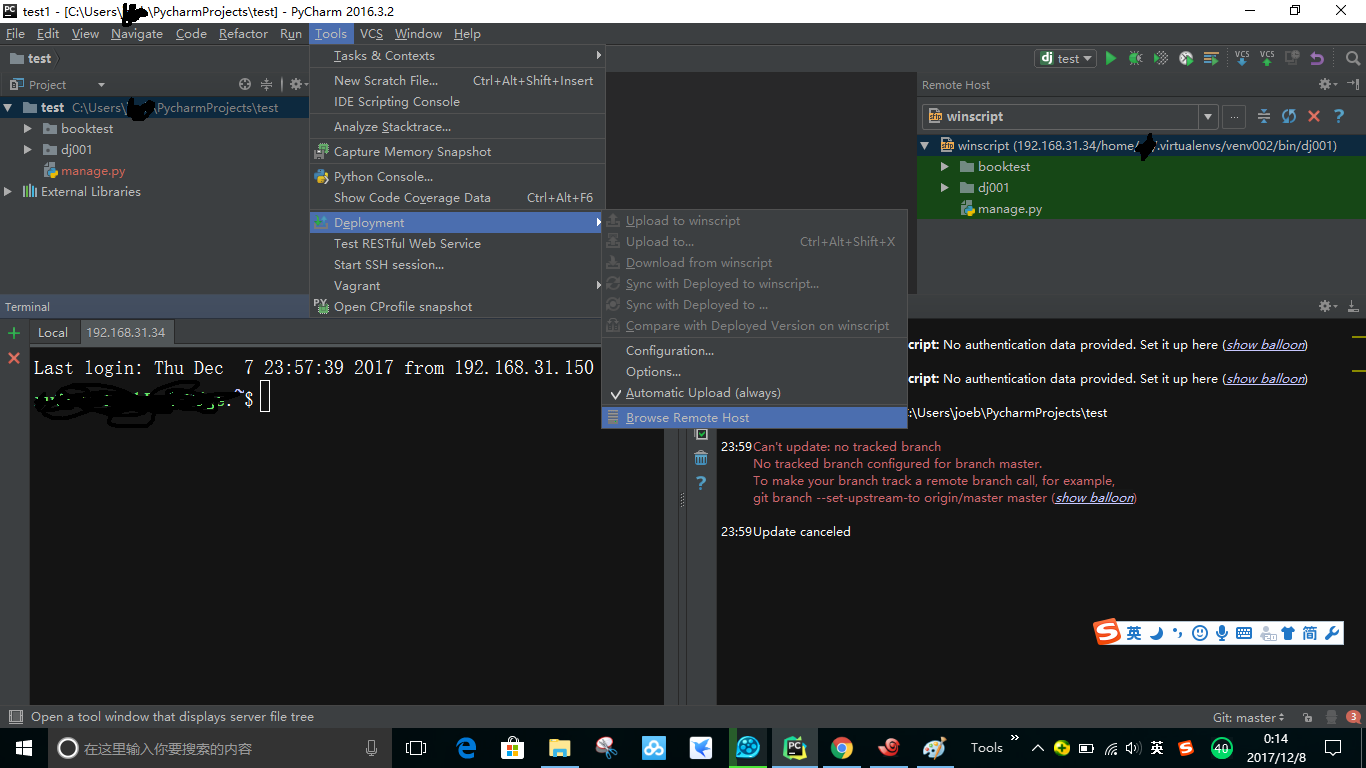
Task: Select manage.py in Remote Host tree
Action: [x=1010, y=209]
